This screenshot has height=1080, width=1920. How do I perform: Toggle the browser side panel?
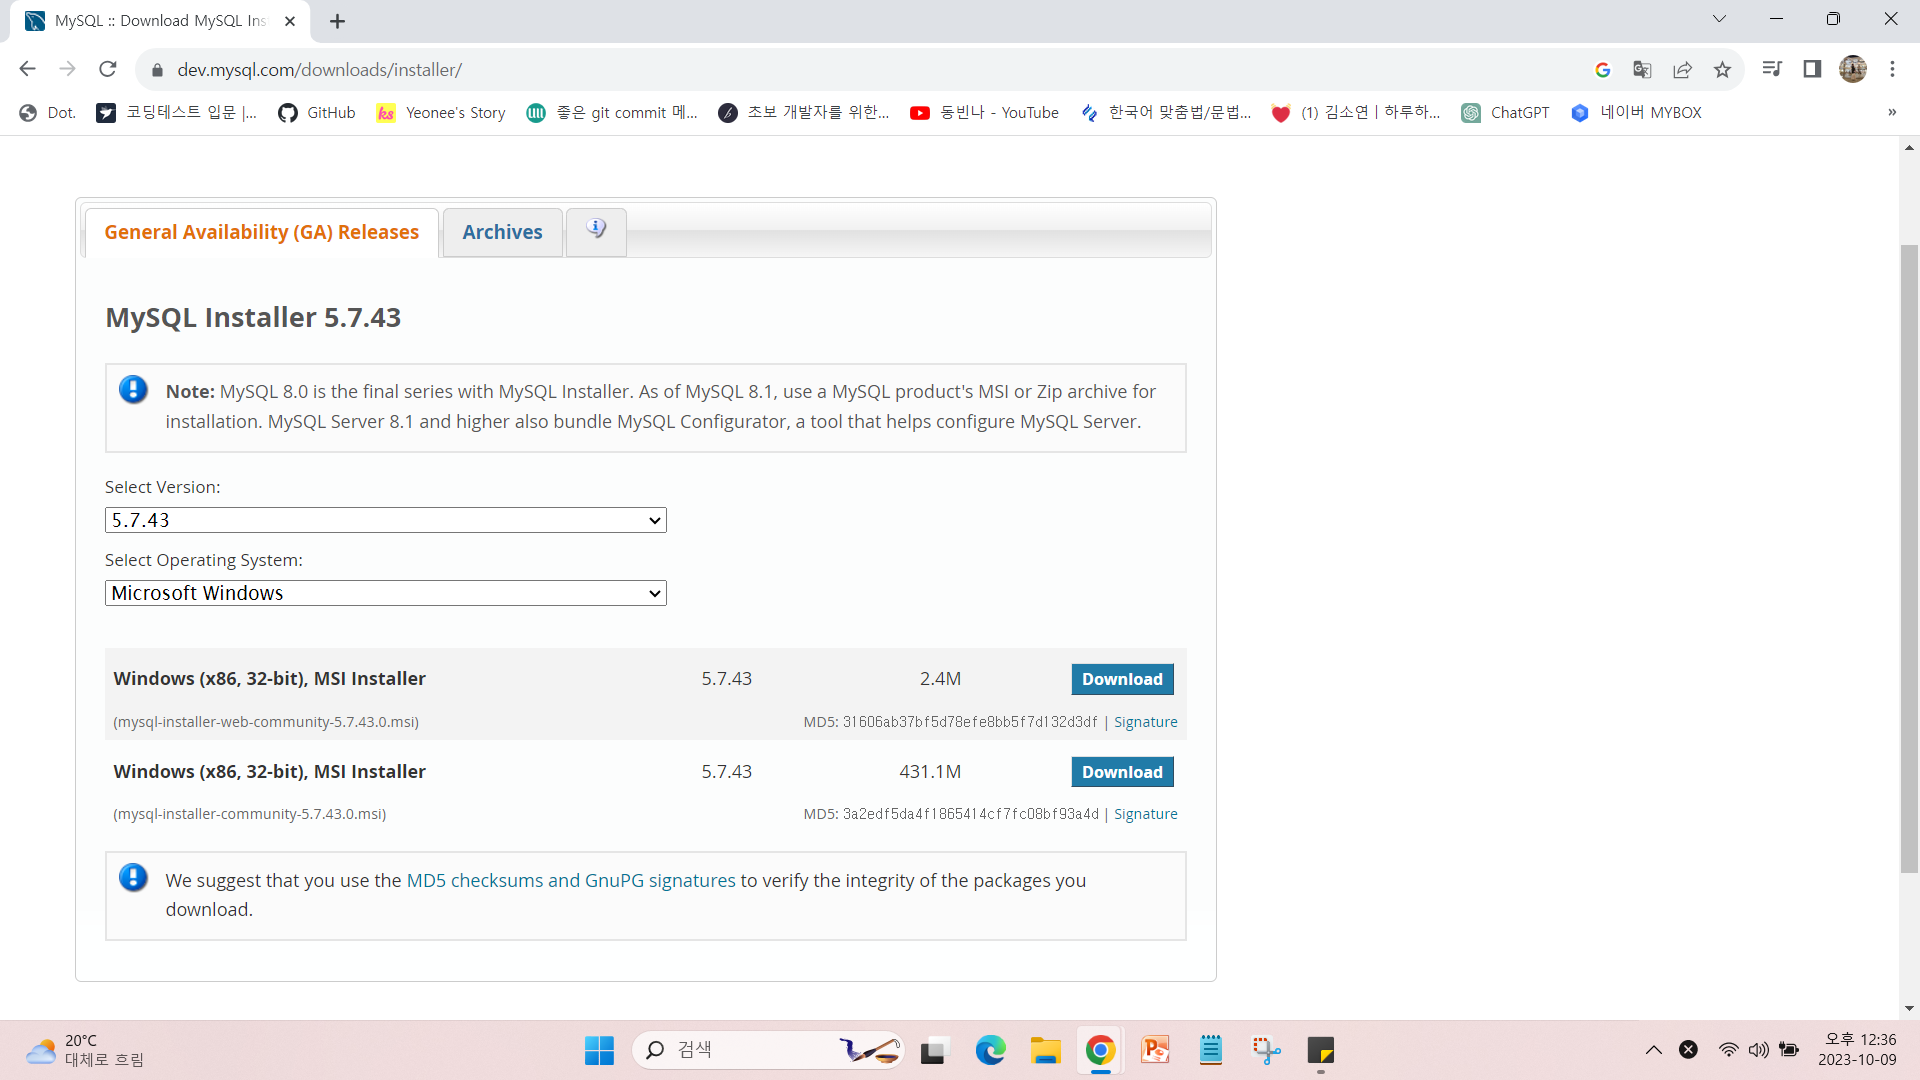[1812, 69]
